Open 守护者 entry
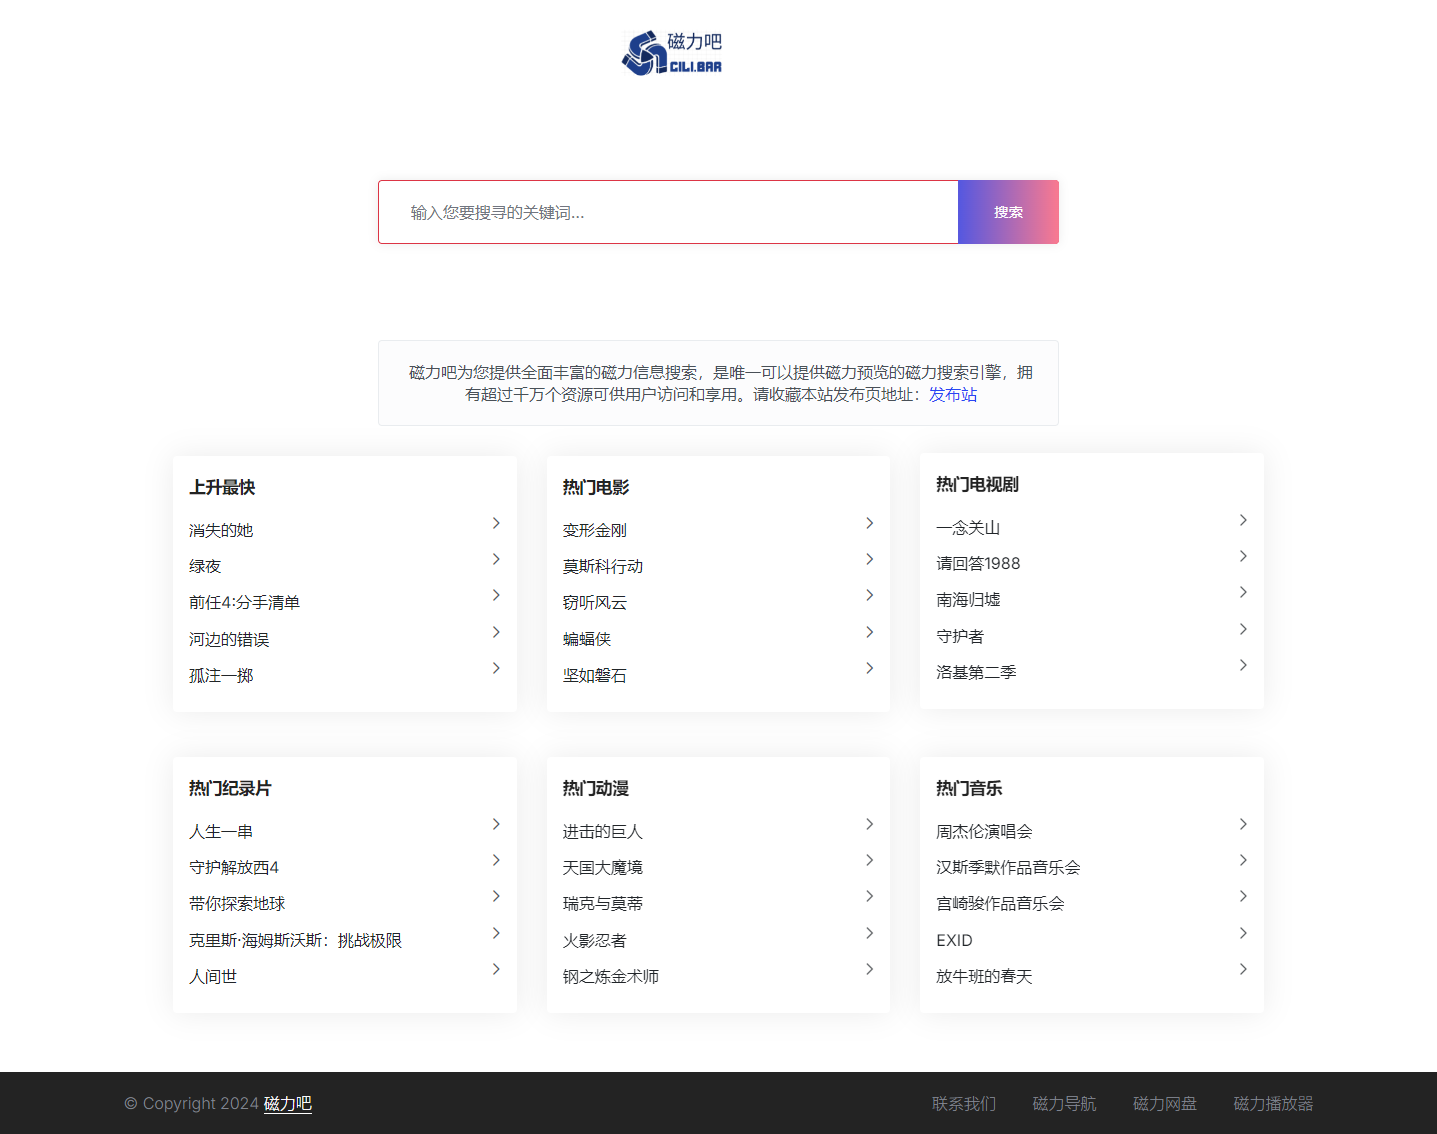 [960, 636]
